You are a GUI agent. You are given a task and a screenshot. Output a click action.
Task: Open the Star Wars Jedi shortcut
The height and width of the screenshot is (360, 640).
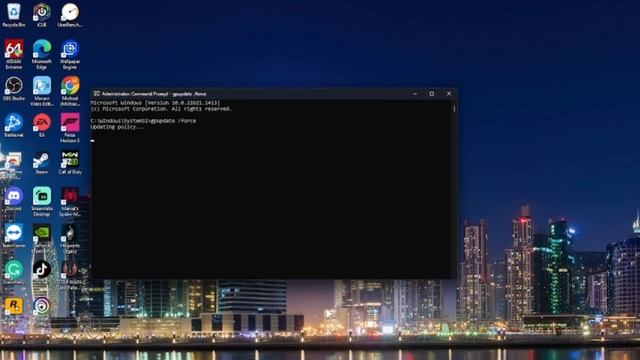(70, 275)
